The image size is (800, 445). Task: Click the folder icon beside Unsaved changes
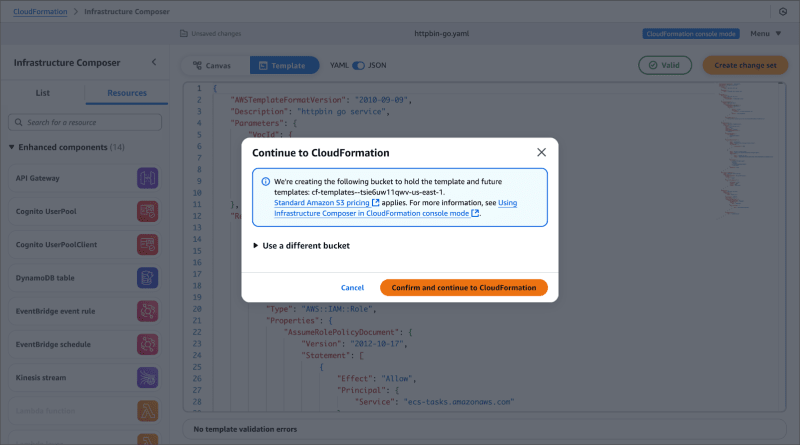(184, 34)
